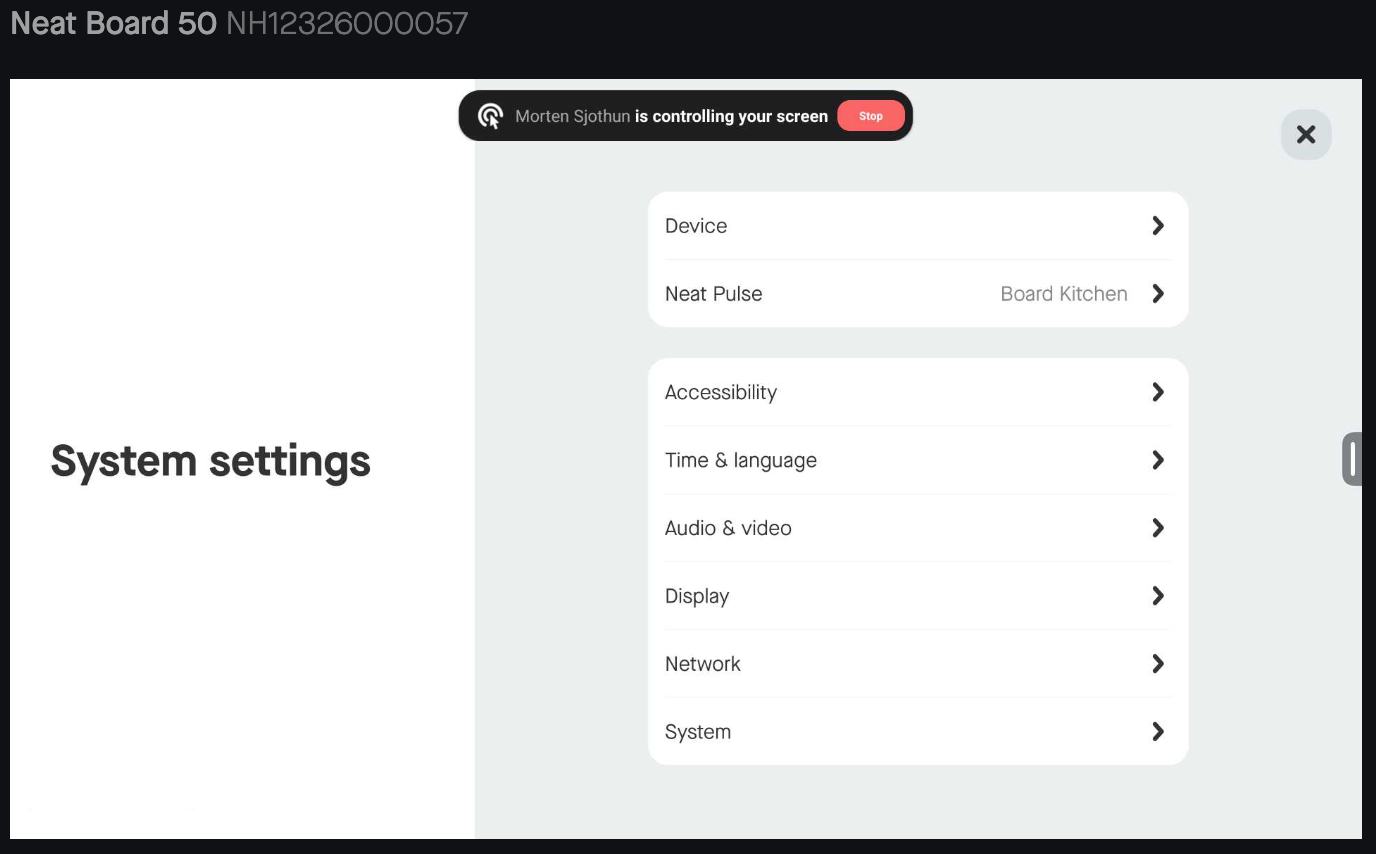Click the remote control cursor icon in banner

tap(490, 116)
